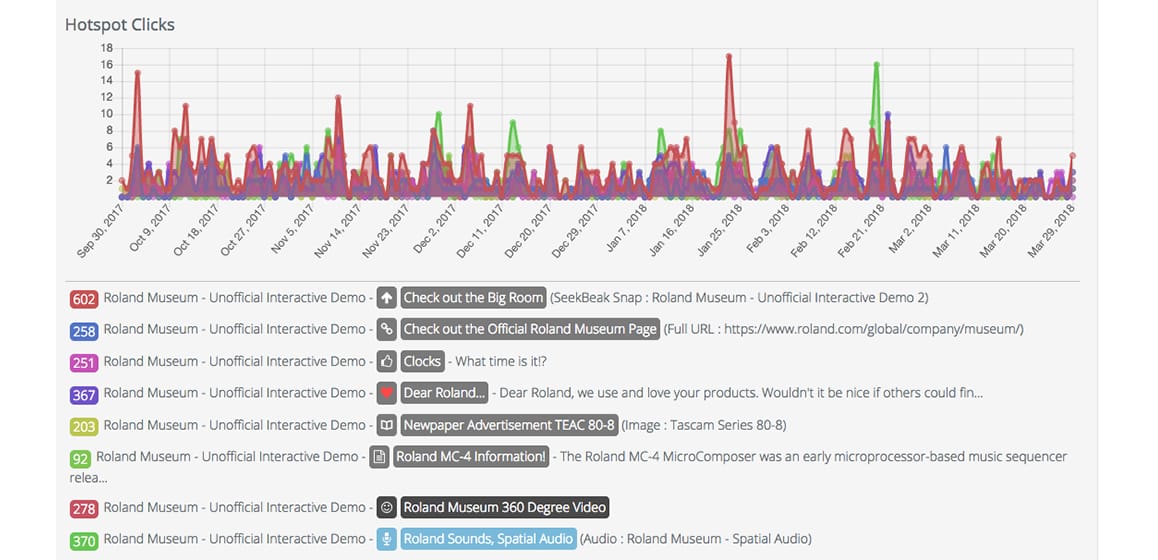Image resolution: width=1158 pixels, height=560 pixels.
Task: Click the SeekBeak Snap Demo 2 description
Action: coord(739,298)
